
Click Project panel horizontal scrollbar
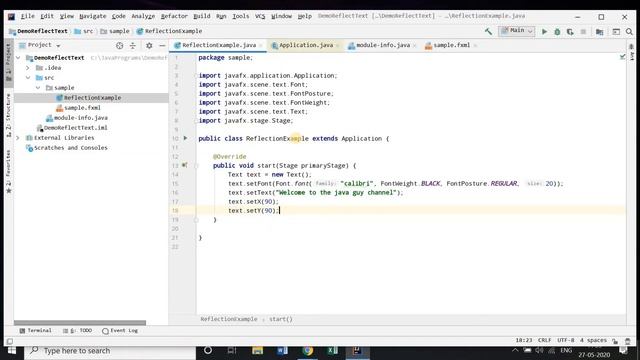tap(80, 322)
